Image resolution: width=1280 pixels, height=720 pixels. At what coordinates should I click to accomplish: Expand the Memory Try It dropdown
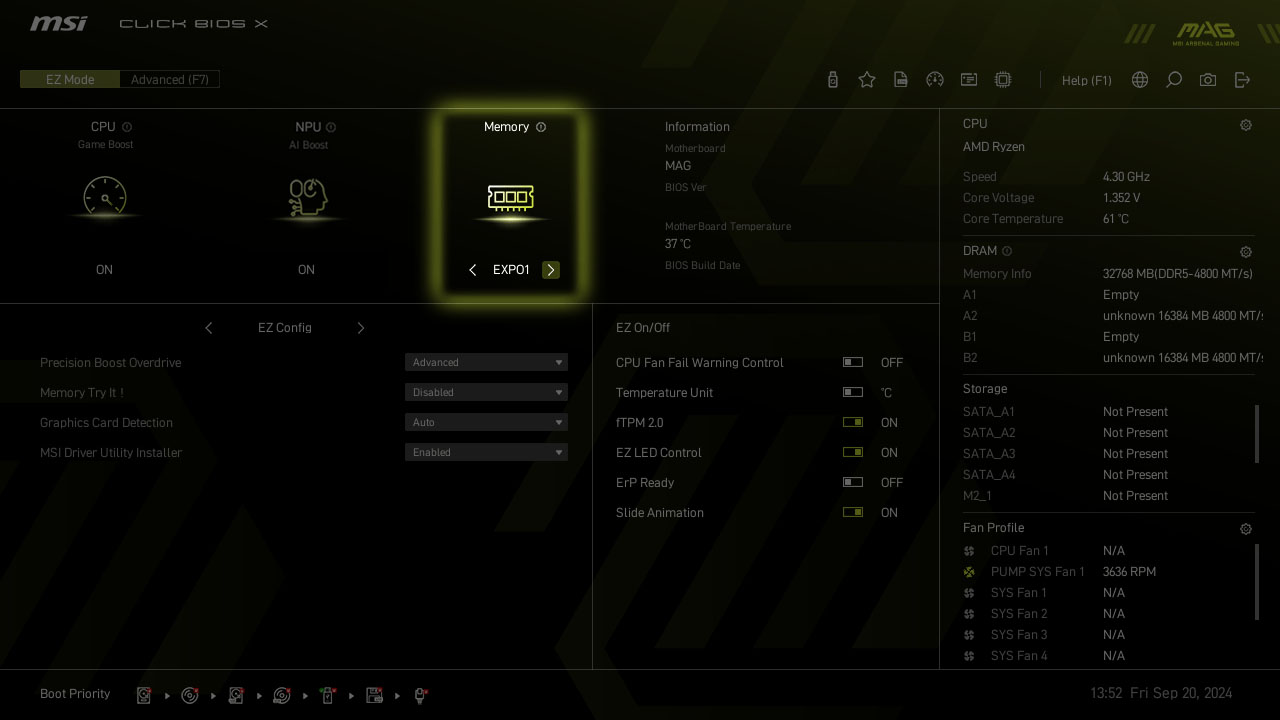(486, 393)
